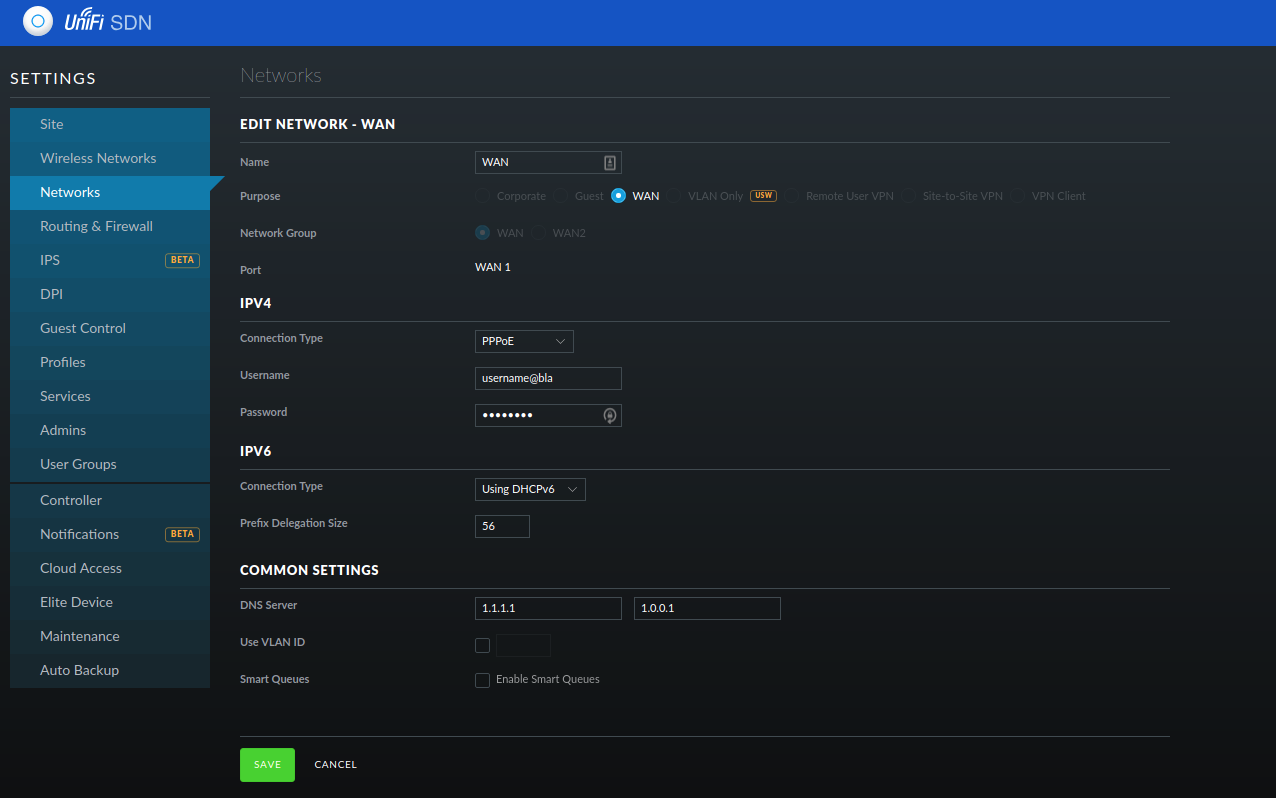The image size is (1276, 798).
Task: Open the IPv4 Connection Type PPPoE dropdown
Action: point(524,341)
